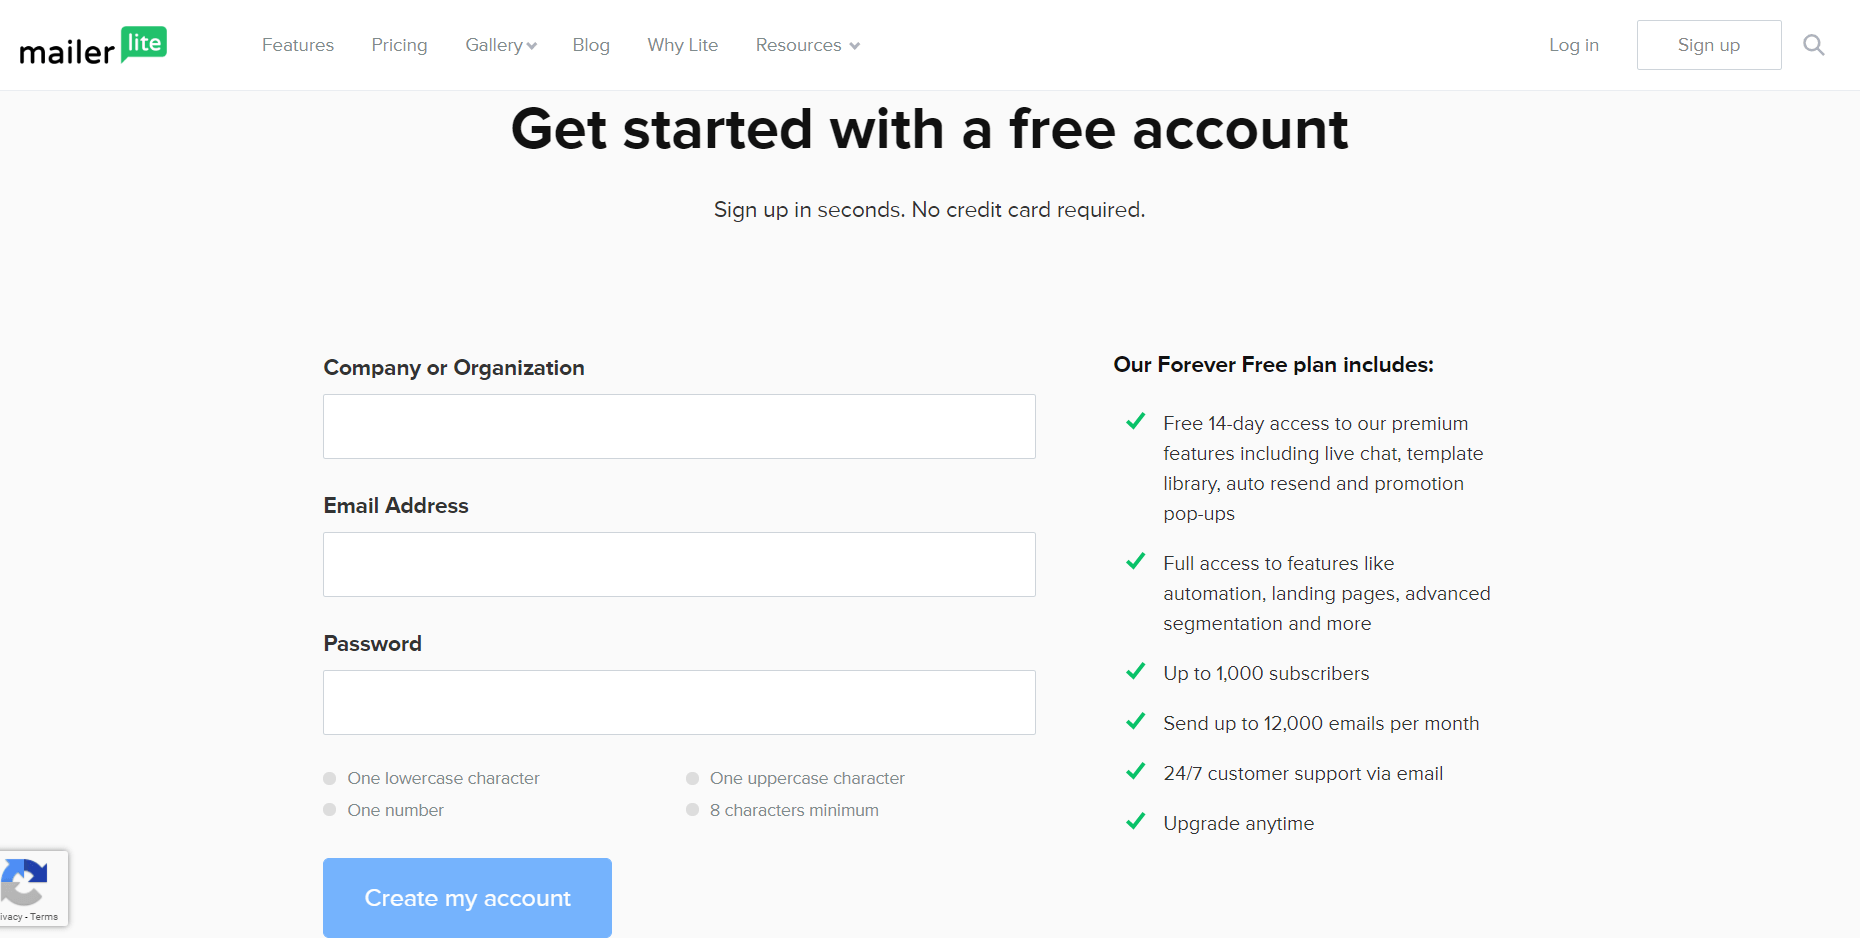Click checkmark beside '24/7 customer support via email'

1135,771
